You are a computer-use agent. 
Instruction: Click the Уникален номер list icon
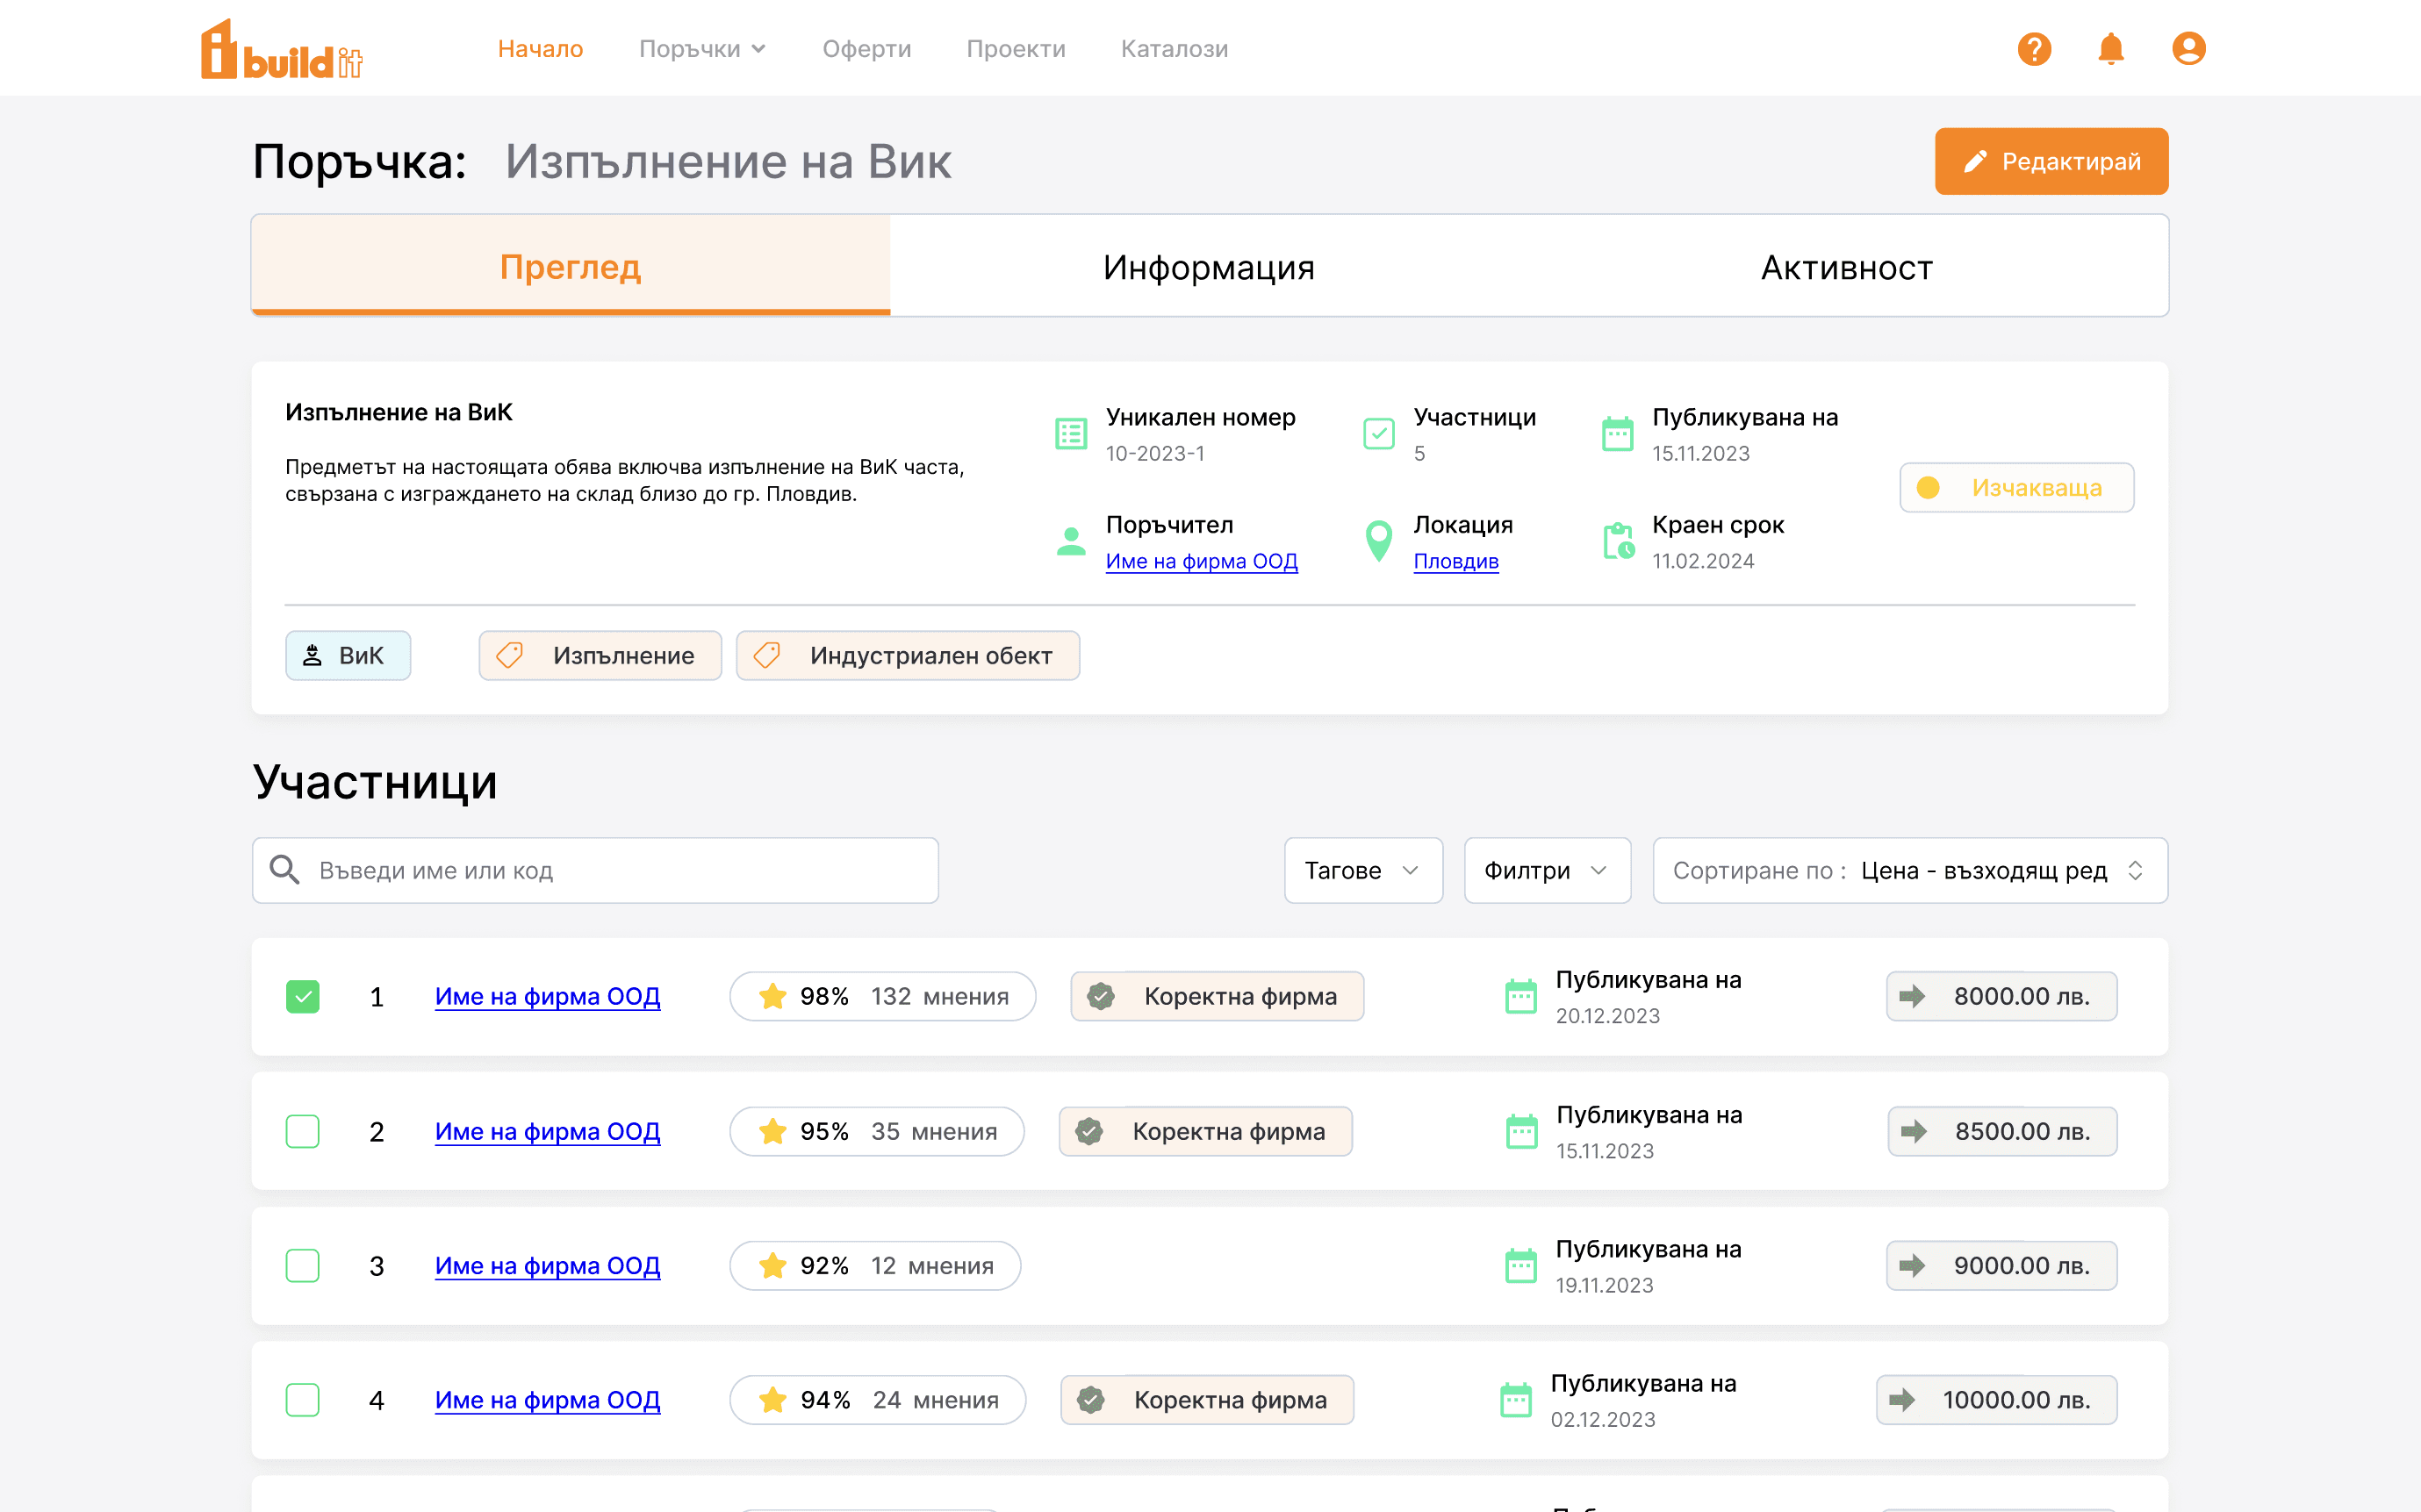[x=1071, y=434]
